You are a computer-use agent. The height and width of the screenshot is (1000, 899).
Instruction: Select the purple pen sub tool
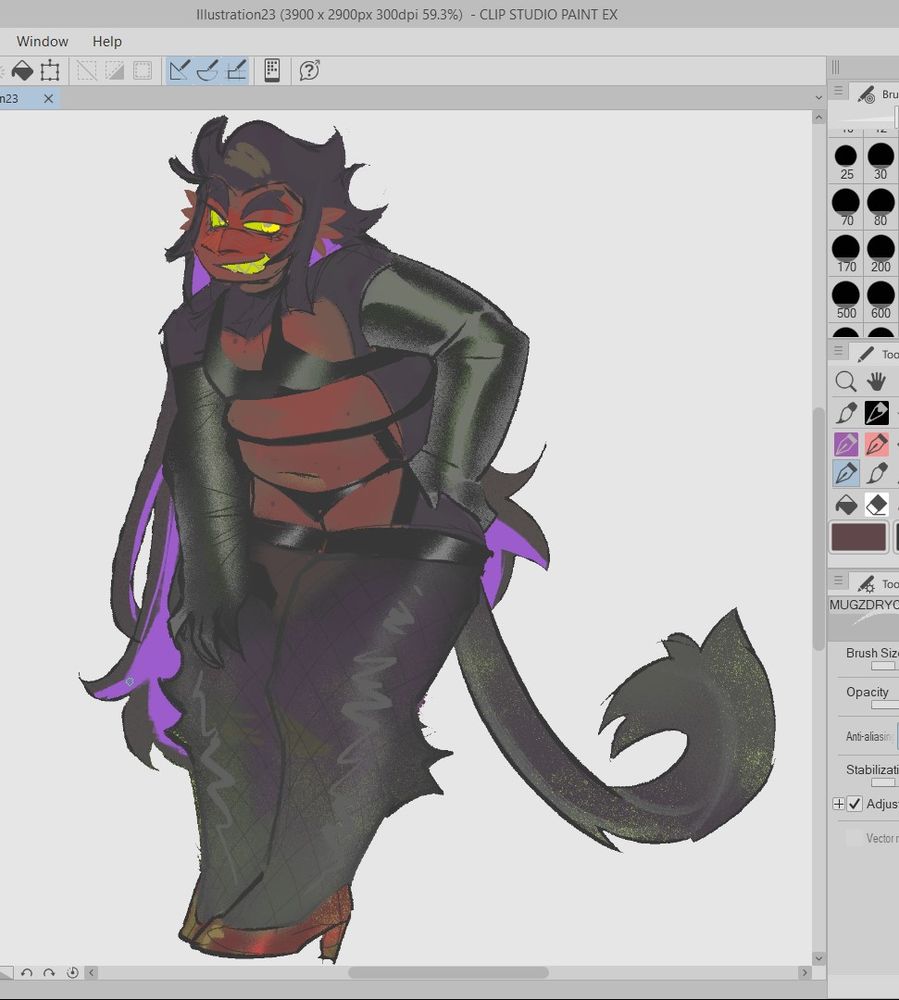[846, 444]
